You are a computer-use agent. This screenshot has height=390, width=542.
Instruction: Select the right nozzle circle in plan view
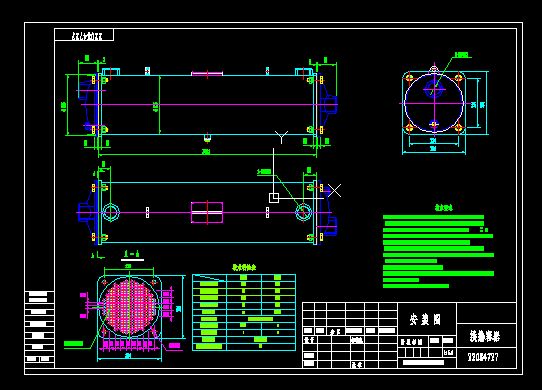[x=303, y=212]
